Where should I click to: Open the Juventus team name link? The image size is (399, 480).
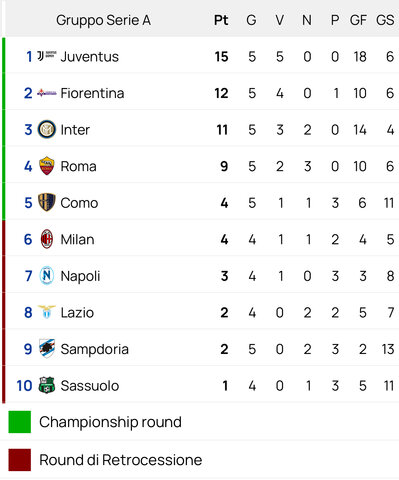90,57
